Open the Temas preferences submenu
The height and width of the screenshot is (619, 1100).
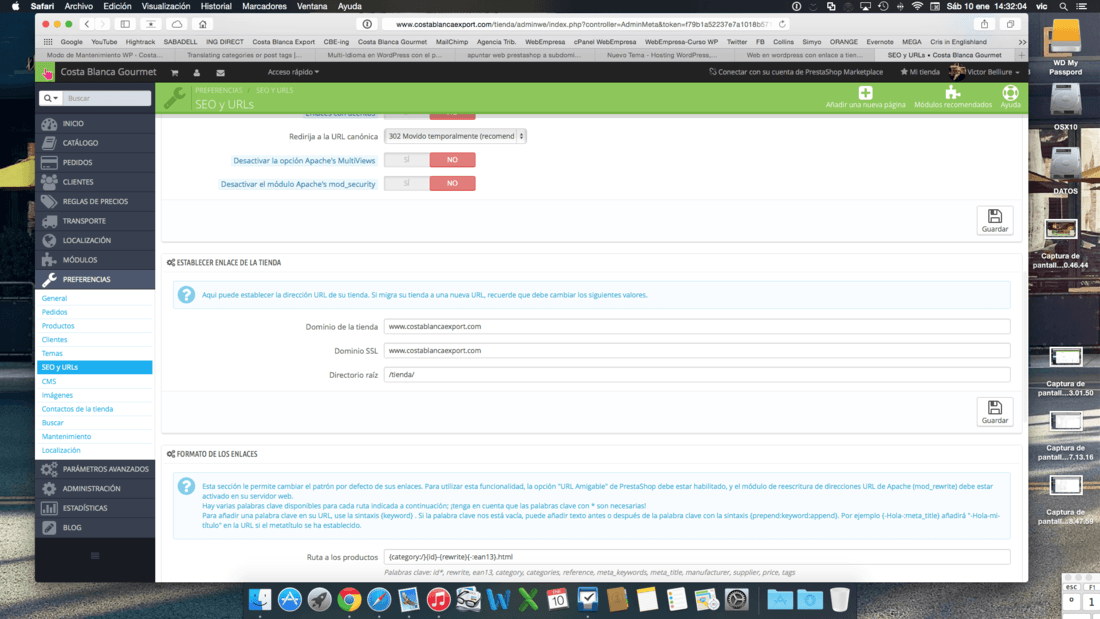52,354
